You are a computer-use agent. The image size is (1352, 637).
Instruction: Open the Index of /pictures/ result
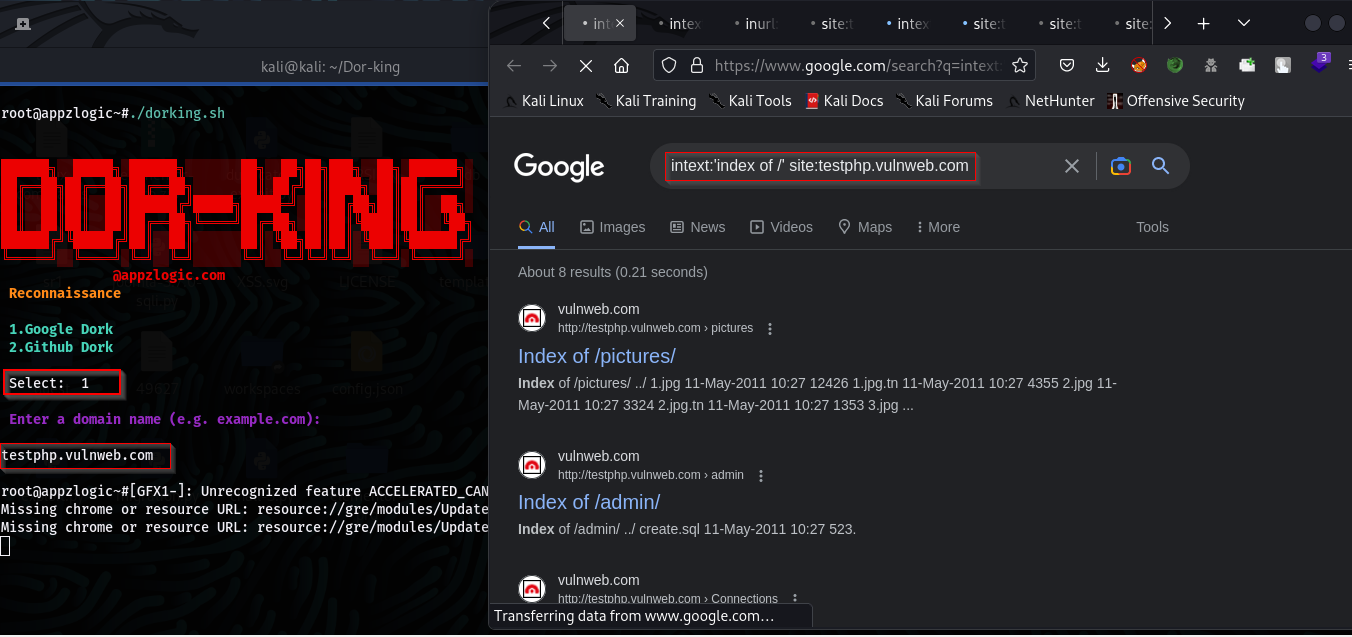(597, 356)
